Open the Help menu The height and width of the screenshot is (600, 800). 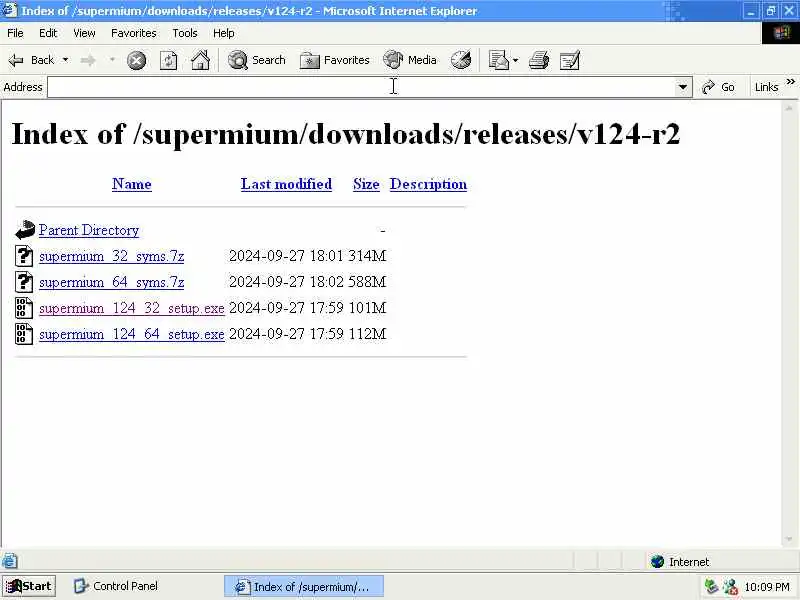pyautogui.click(x=223, y=33)
